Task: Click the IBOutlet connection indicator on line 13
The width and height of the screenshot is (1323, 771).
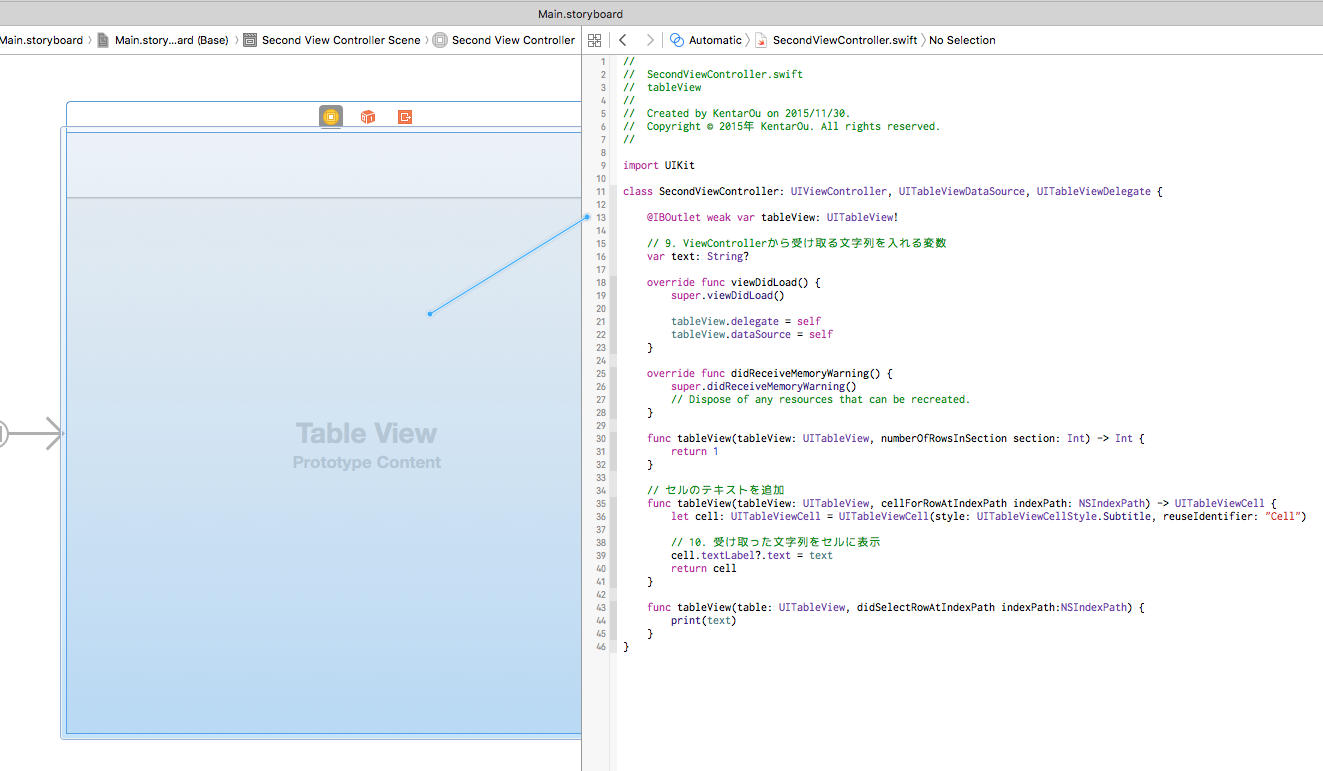Action: [x=585, y=217]
